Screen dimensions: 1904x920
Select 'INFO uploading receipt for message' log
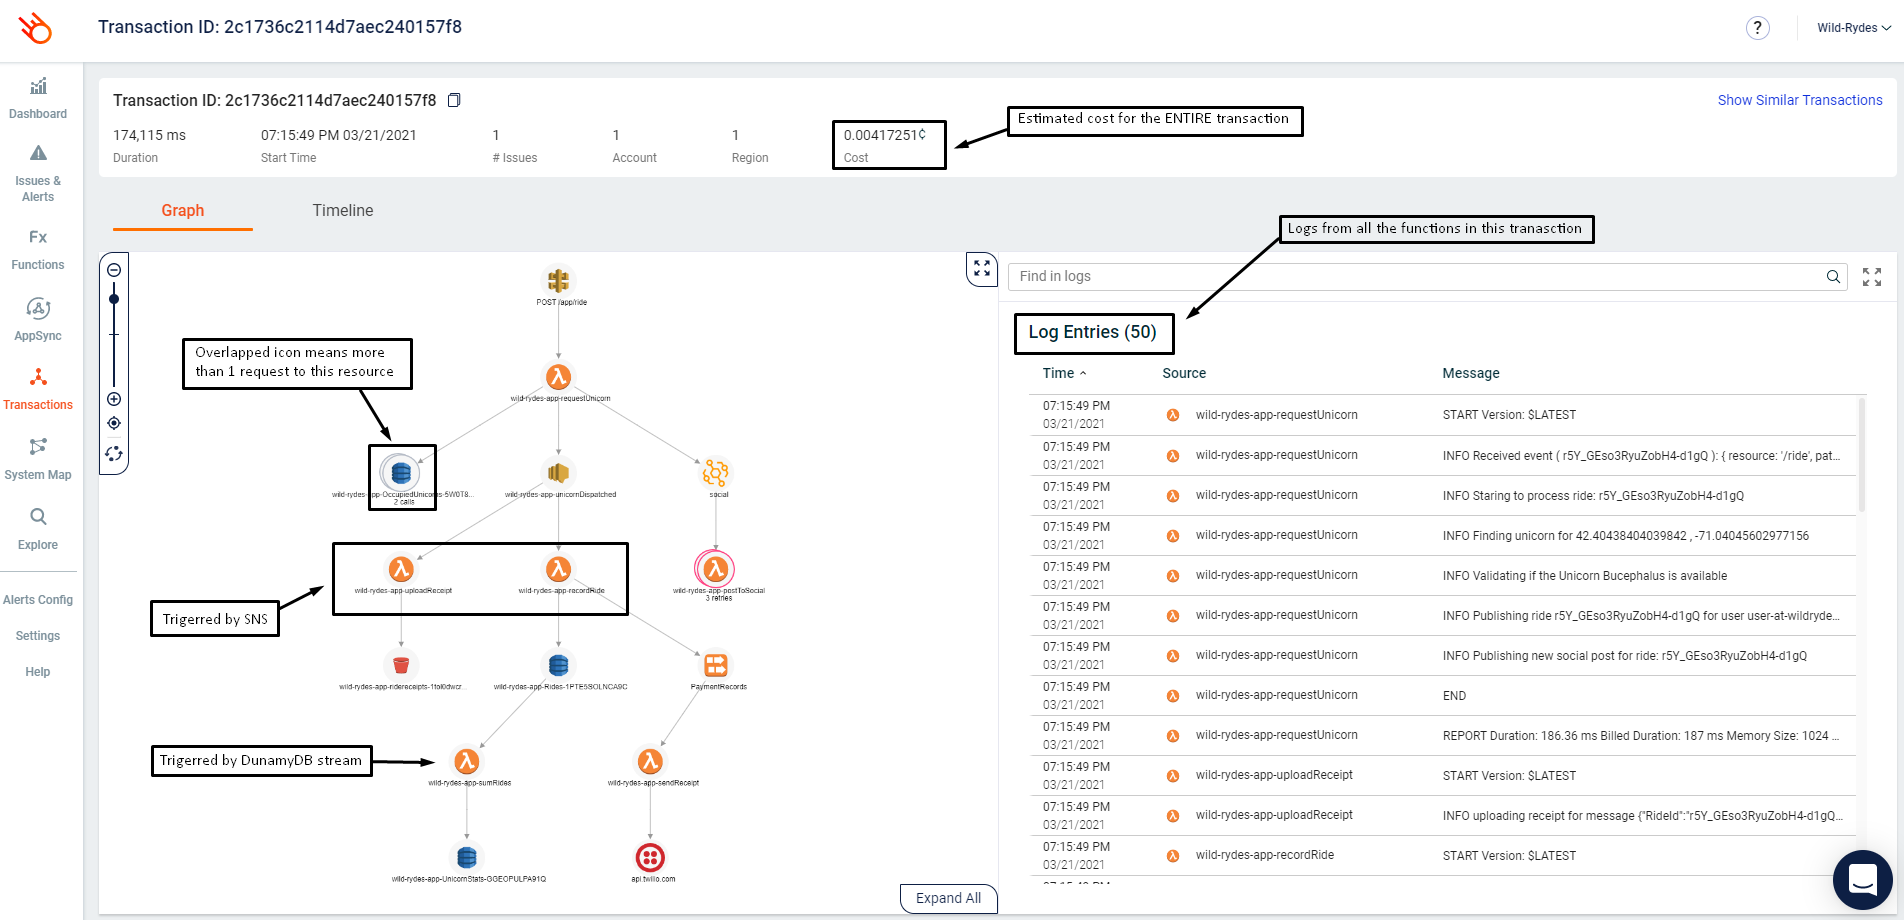tap(1442, 815)
